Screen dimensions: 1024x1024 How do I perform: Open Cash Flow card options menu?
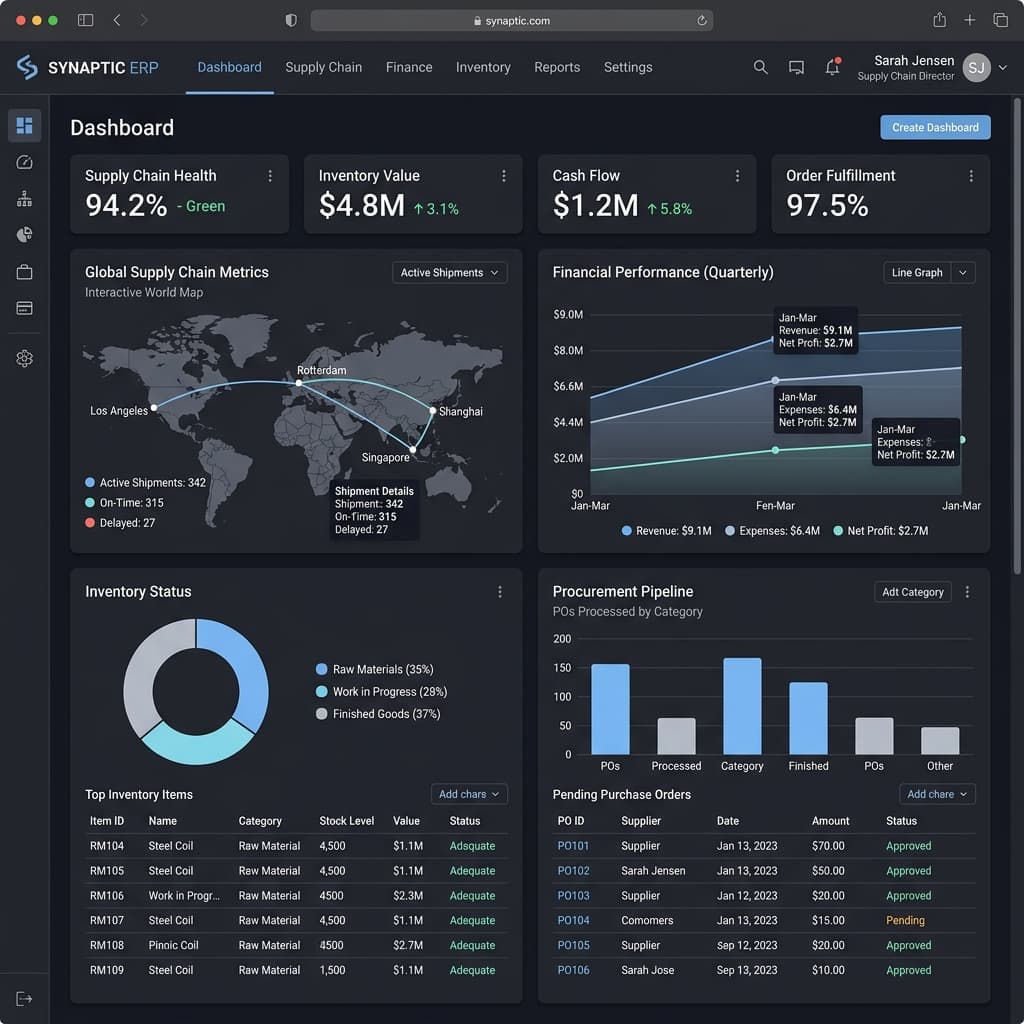[737, 176]
